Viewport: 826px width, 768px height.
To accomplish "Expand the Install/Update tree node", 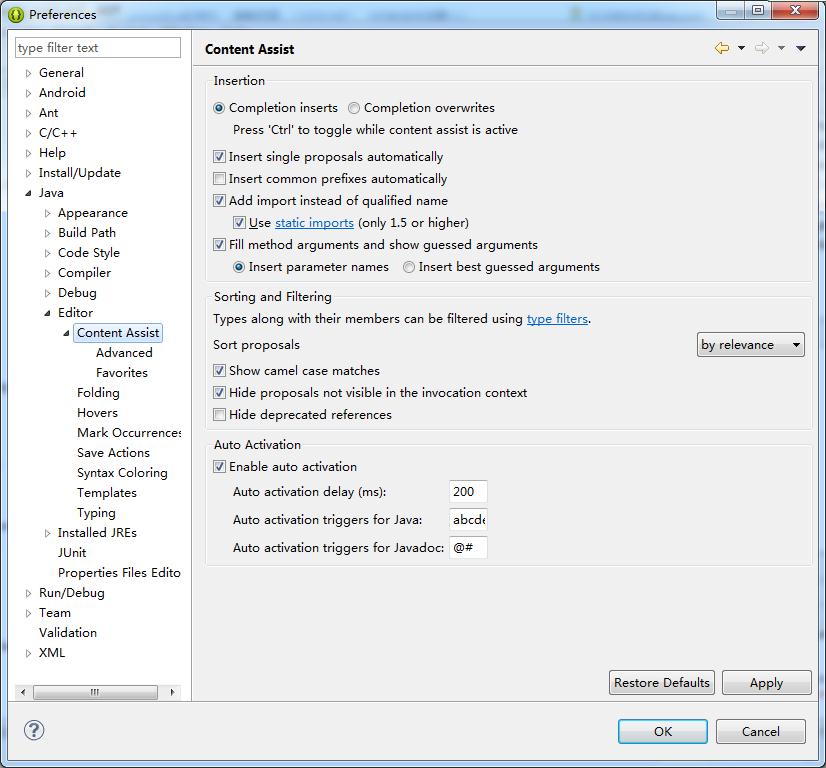I will 28,173.
